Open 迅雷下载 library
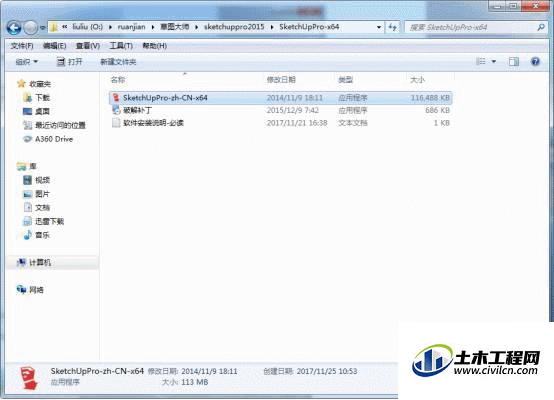 coord(43,222)
